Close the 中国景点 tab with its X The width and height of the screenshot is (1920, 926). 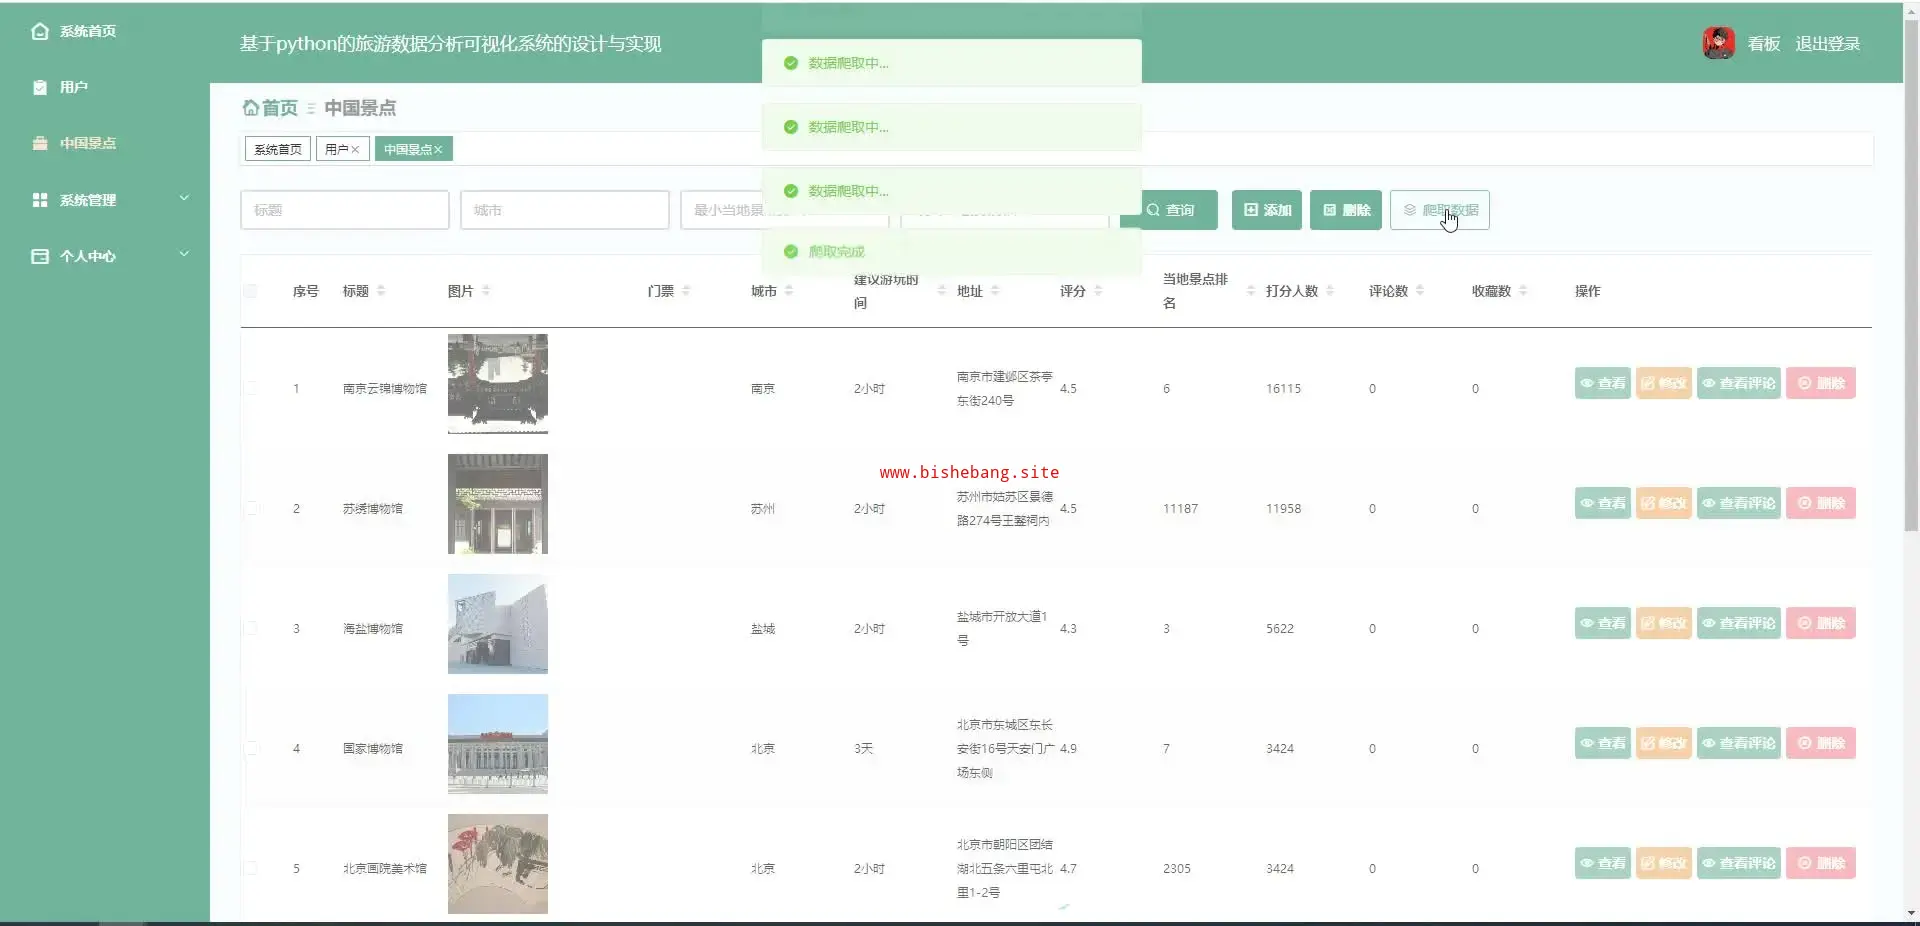pos(438,150)
